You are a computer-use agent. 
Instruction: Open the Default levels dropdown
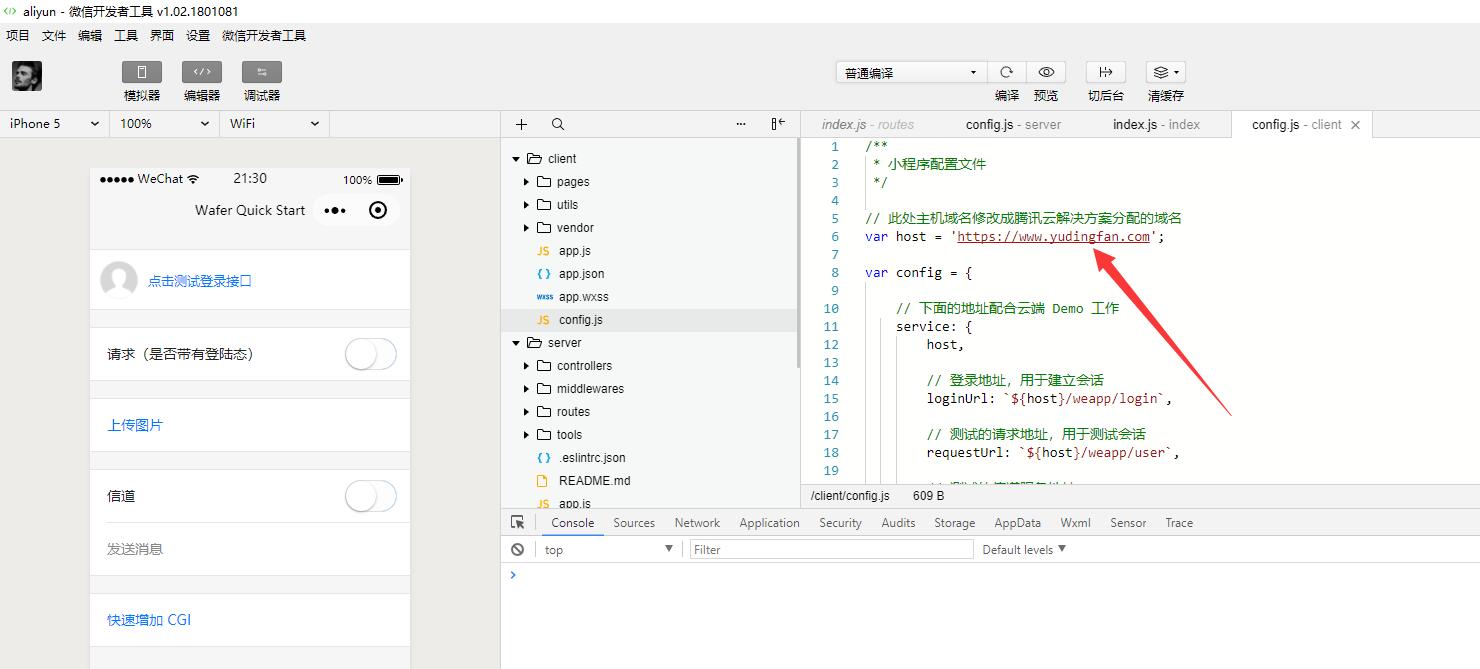pos(1024,549)
